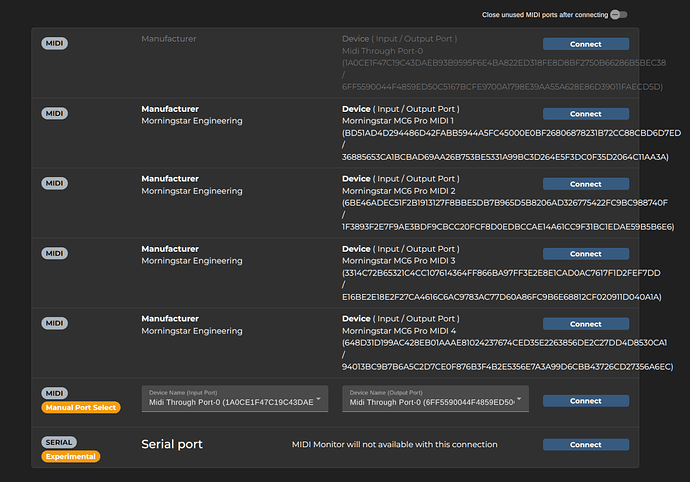Click the orange Experimental badge
Viewport: 690px width, 482px height.
(69, 457)
